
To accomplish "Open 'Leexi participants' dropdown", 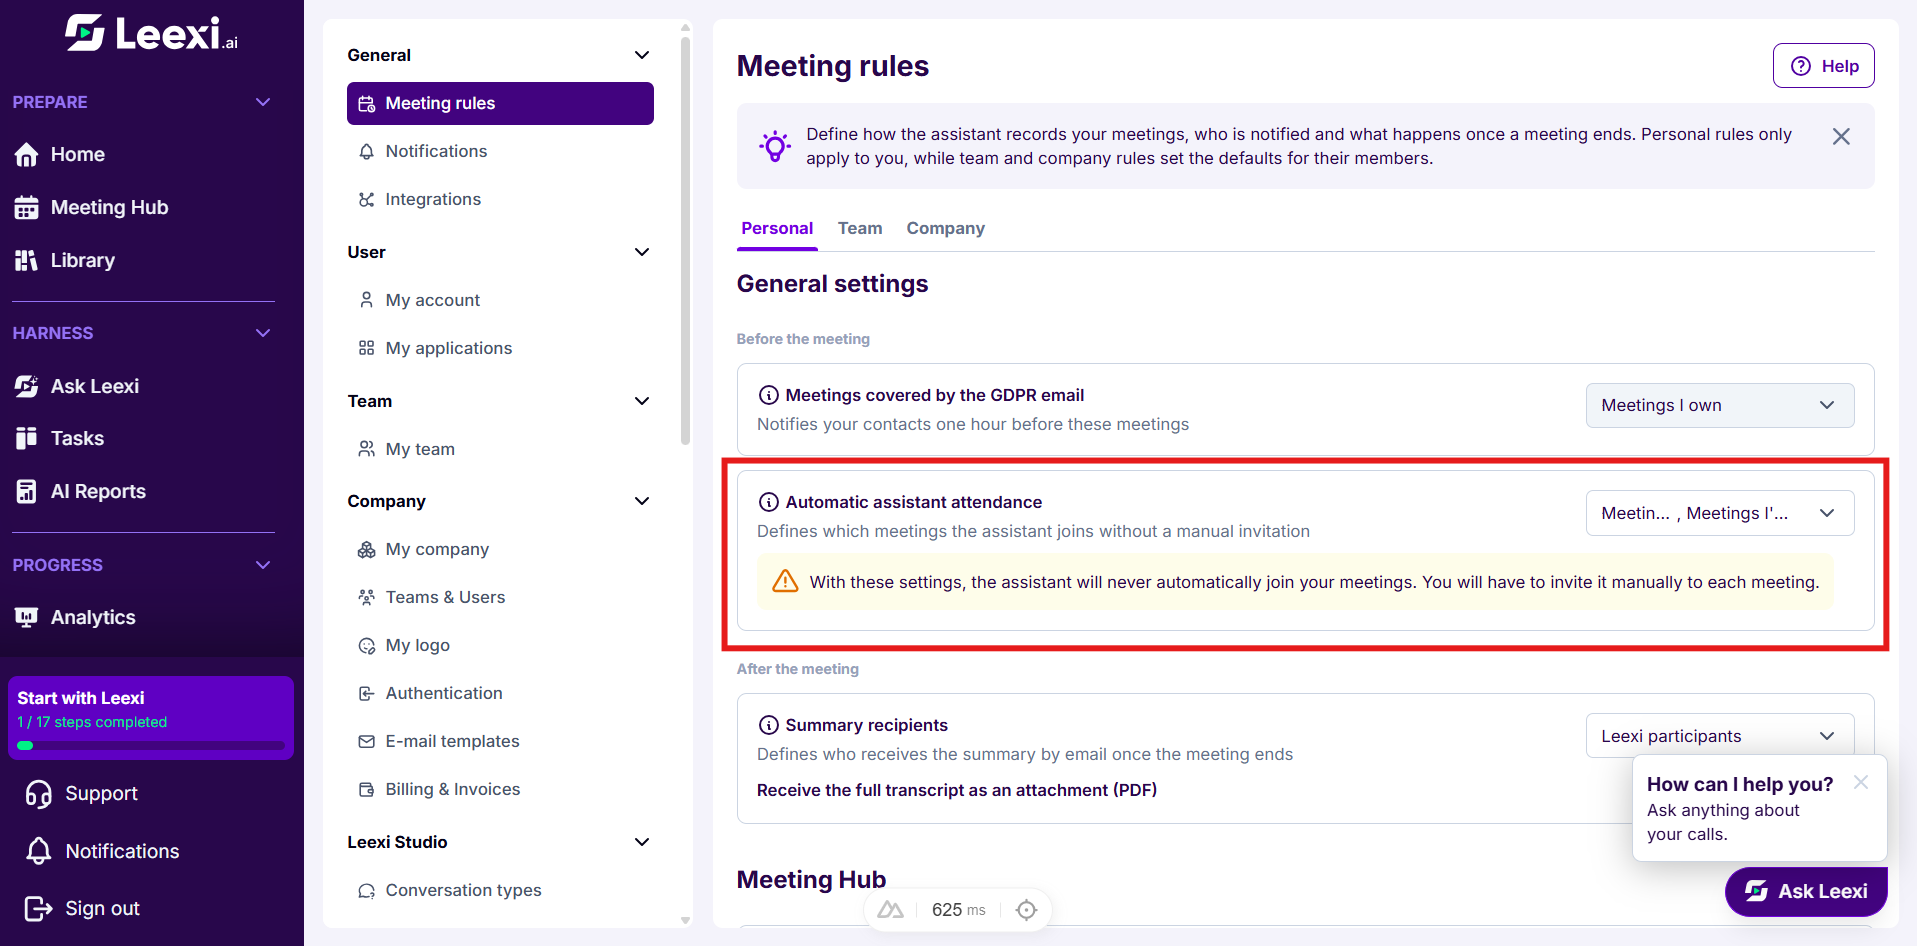I will [x=1719, y=736].
